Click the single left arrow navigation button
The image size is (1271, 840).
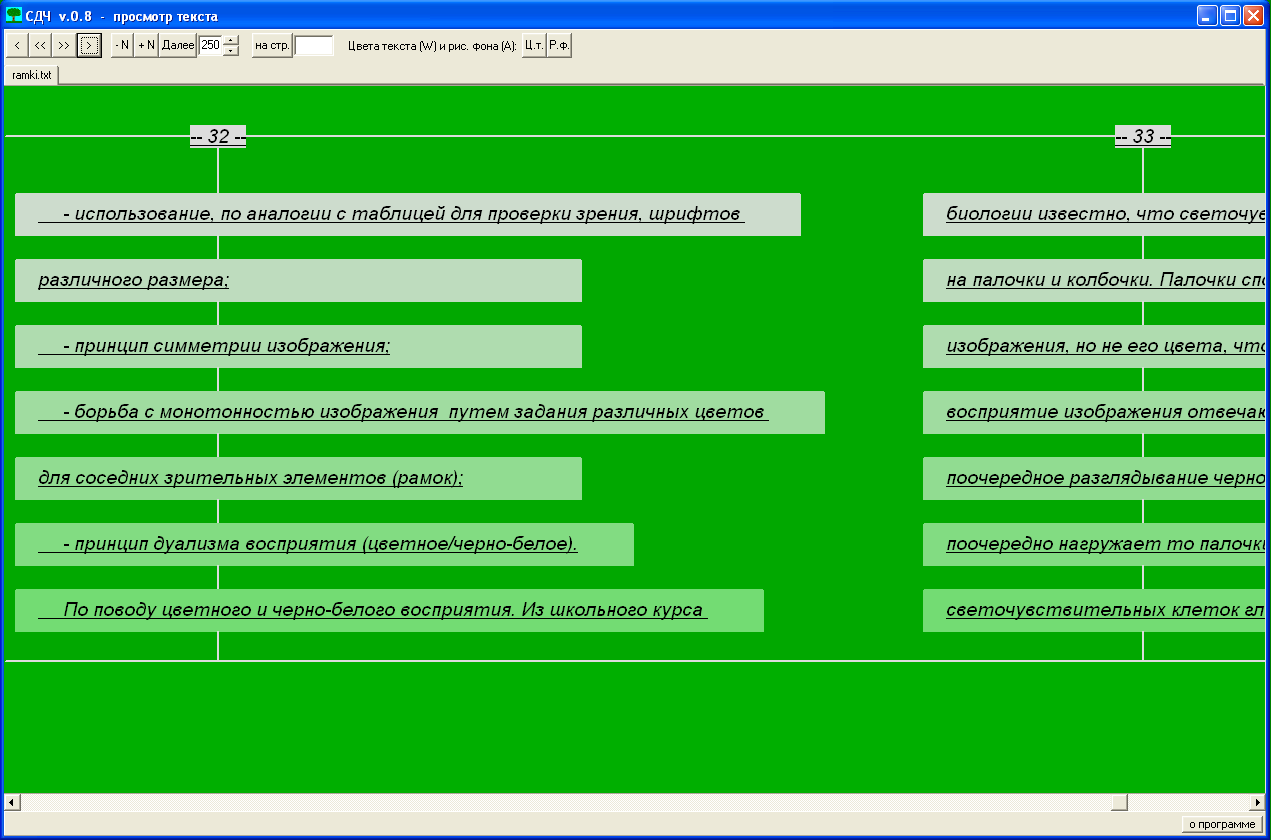tap(17, 45)
